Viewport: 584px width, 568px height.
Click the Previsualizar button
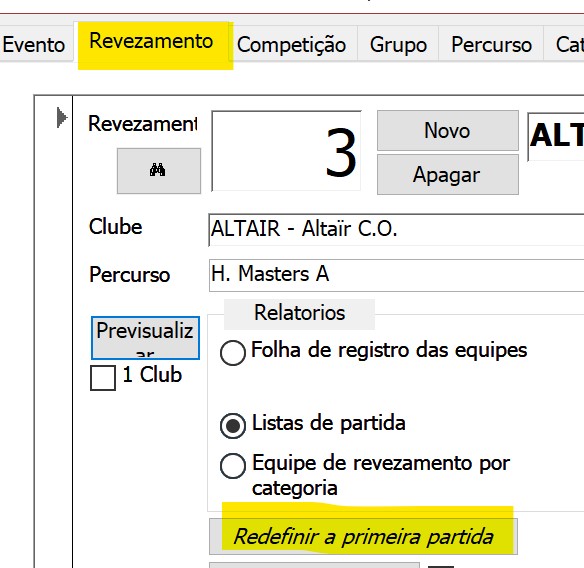pos(145,338)
